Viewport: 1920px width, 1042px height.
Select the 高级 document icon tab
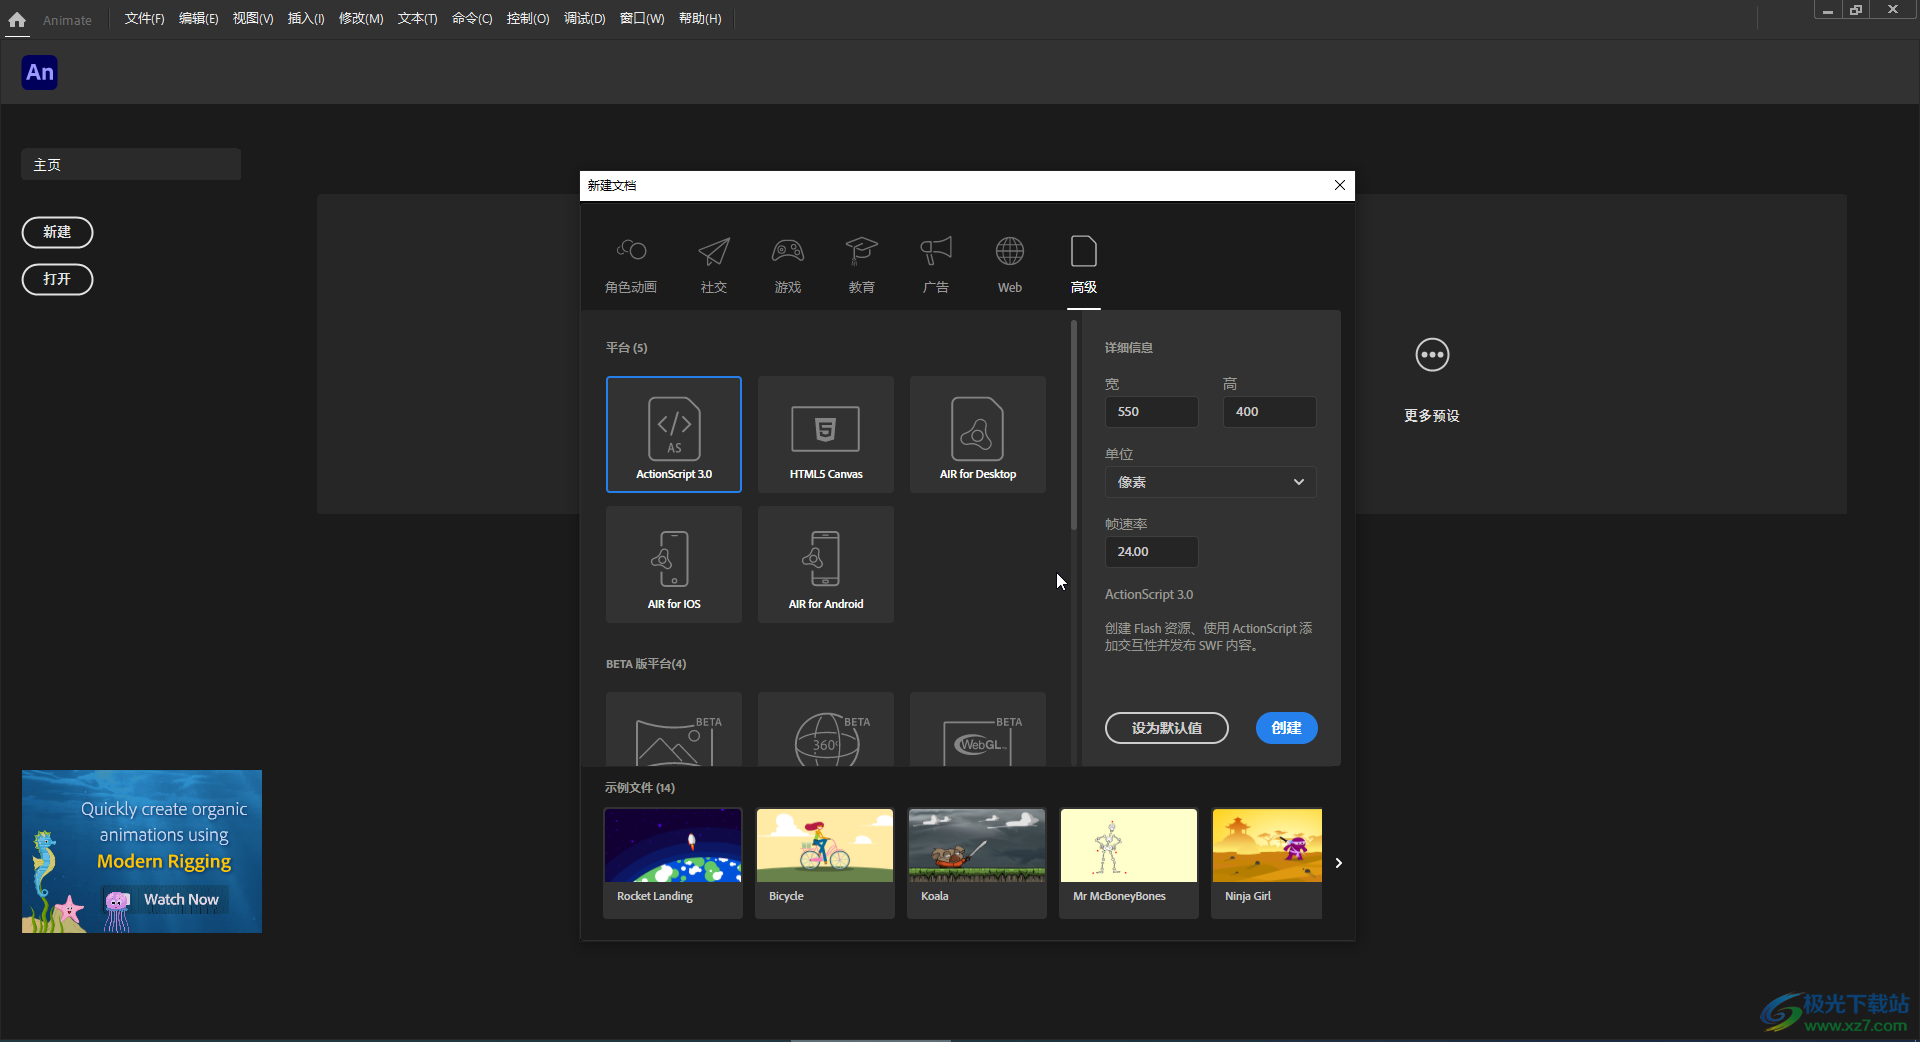[x=1084, y=251]
